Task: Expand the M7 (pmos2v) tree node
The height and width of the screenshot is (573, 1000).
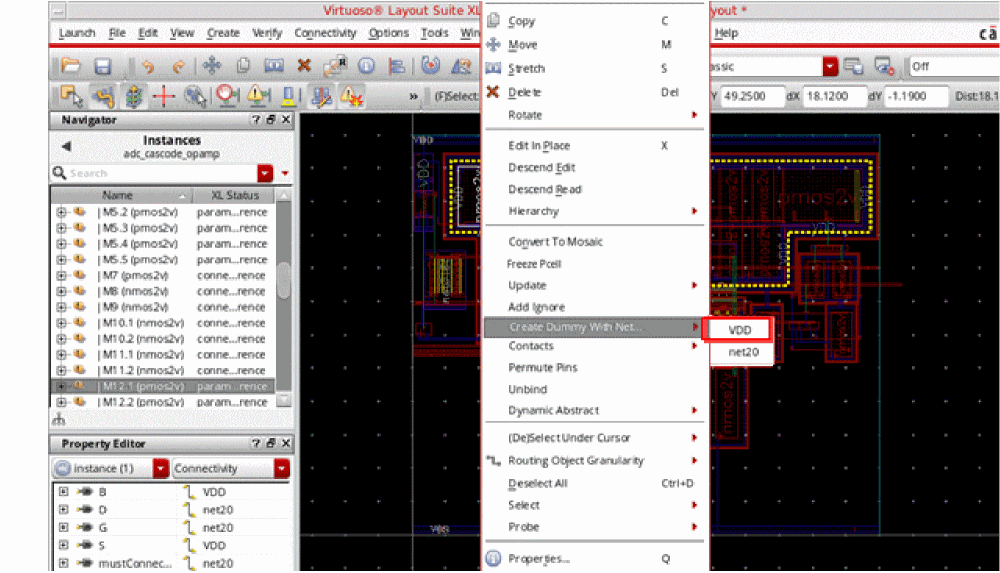Action: point(63,275)
